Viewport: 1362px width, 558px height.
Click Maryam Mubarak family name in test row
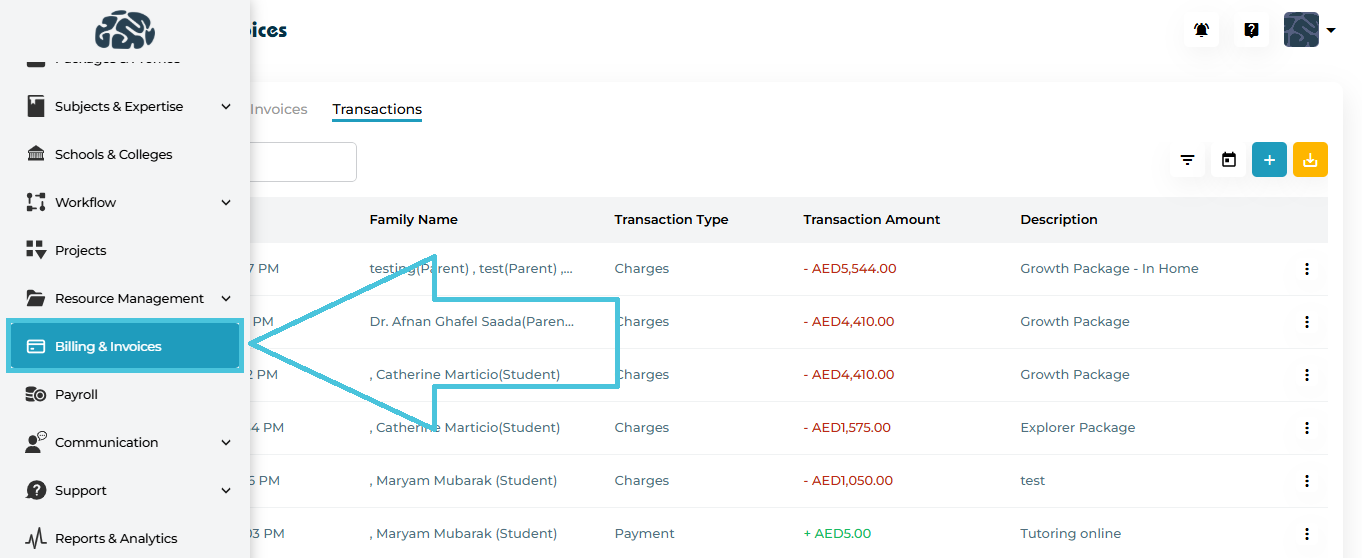click(x=465, y=481)
